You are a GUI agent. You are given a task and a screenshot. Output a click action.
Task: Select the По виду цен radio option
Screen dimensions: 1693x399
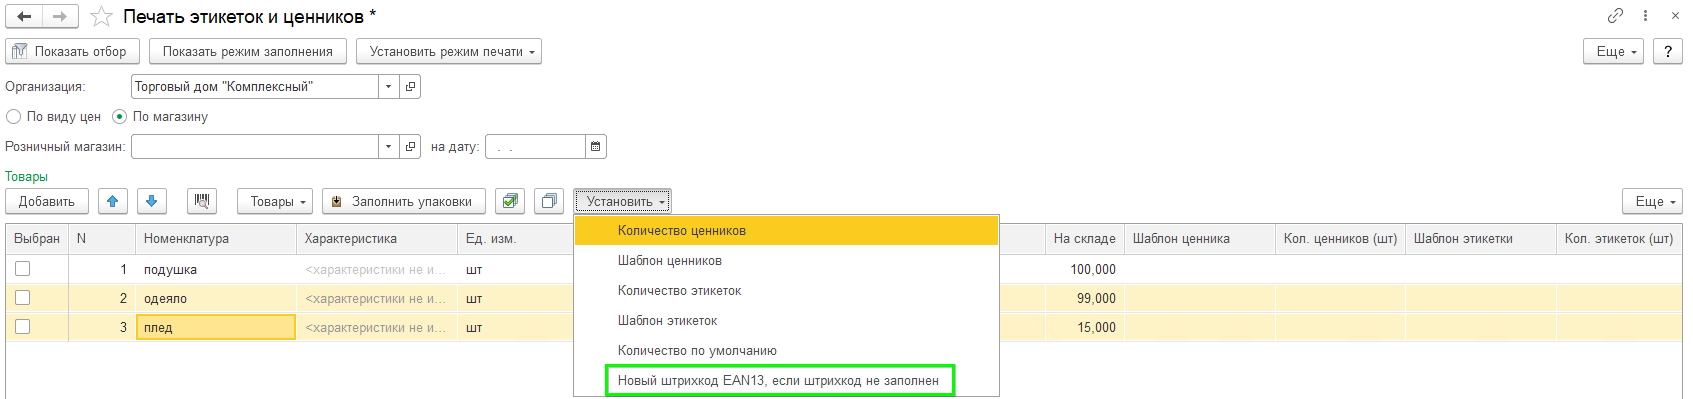click(x=54, y=117)
